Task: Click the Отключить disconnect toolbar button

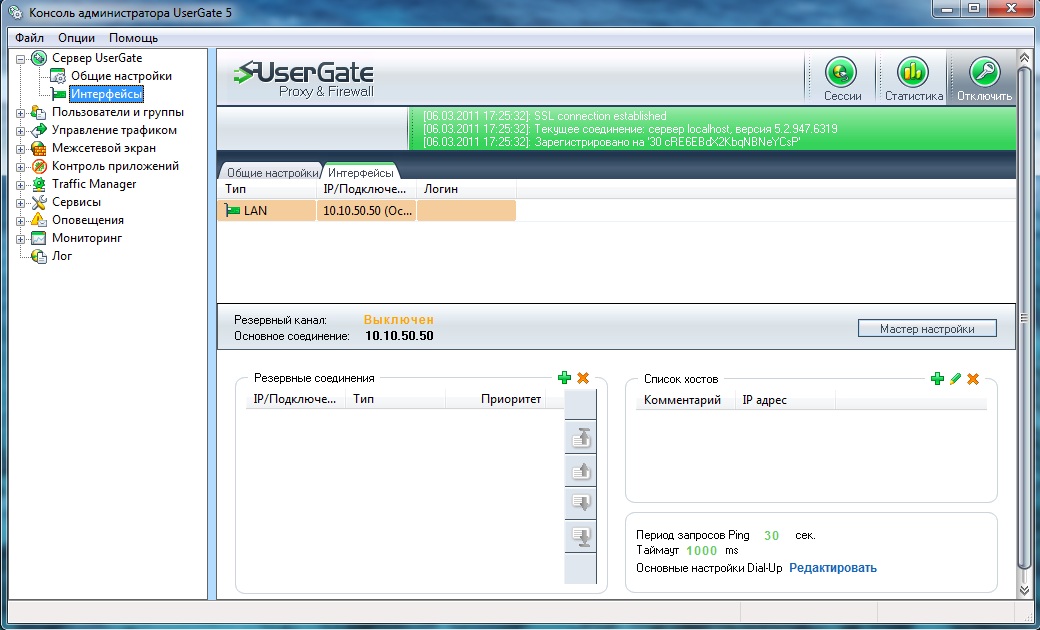Action: point(984,78)
